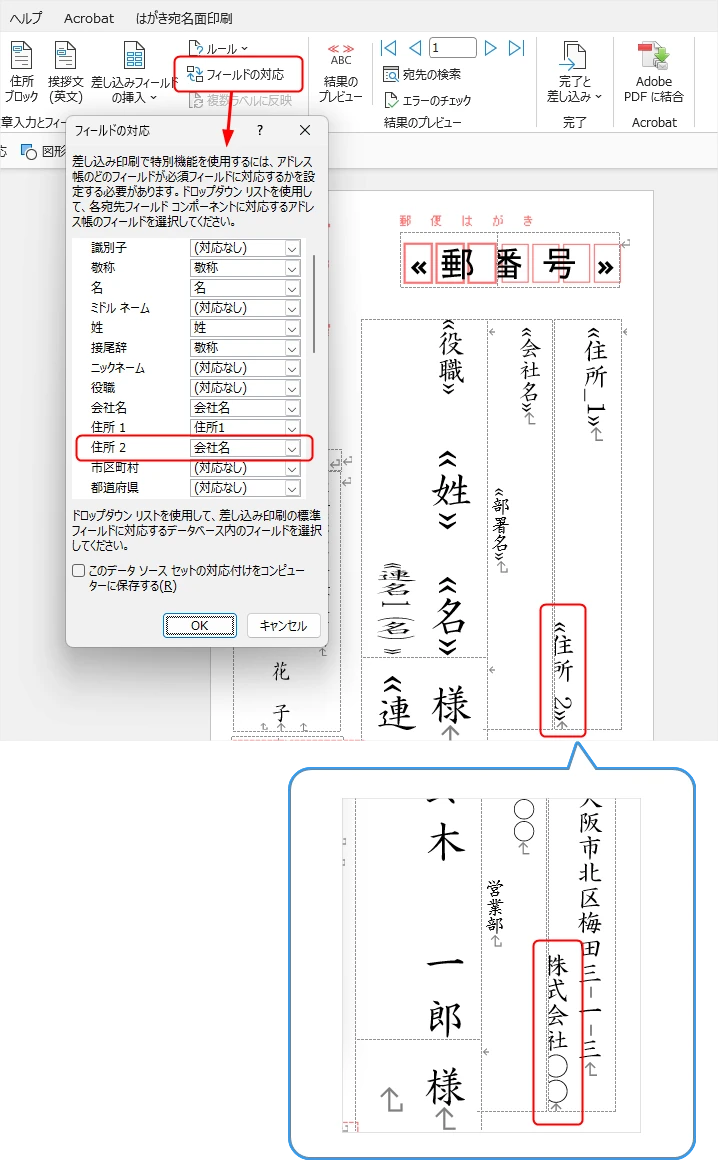Screen dimensions: 718x1164
Task: Click the dialog help question mark
Action: [259, 130]
